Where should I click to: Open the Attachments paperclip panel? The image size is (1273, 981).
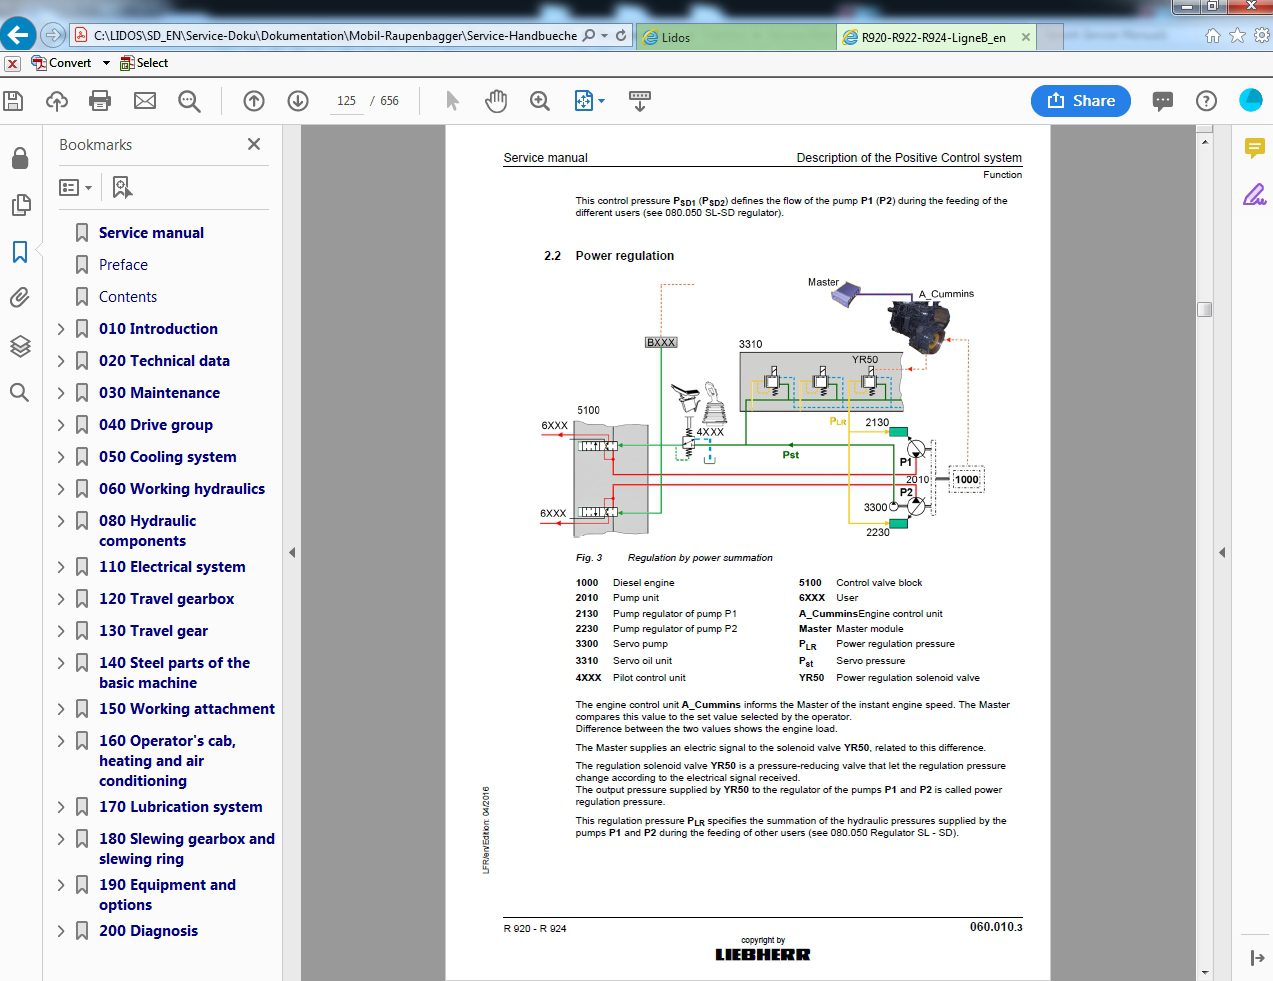[x=20, y=298]
